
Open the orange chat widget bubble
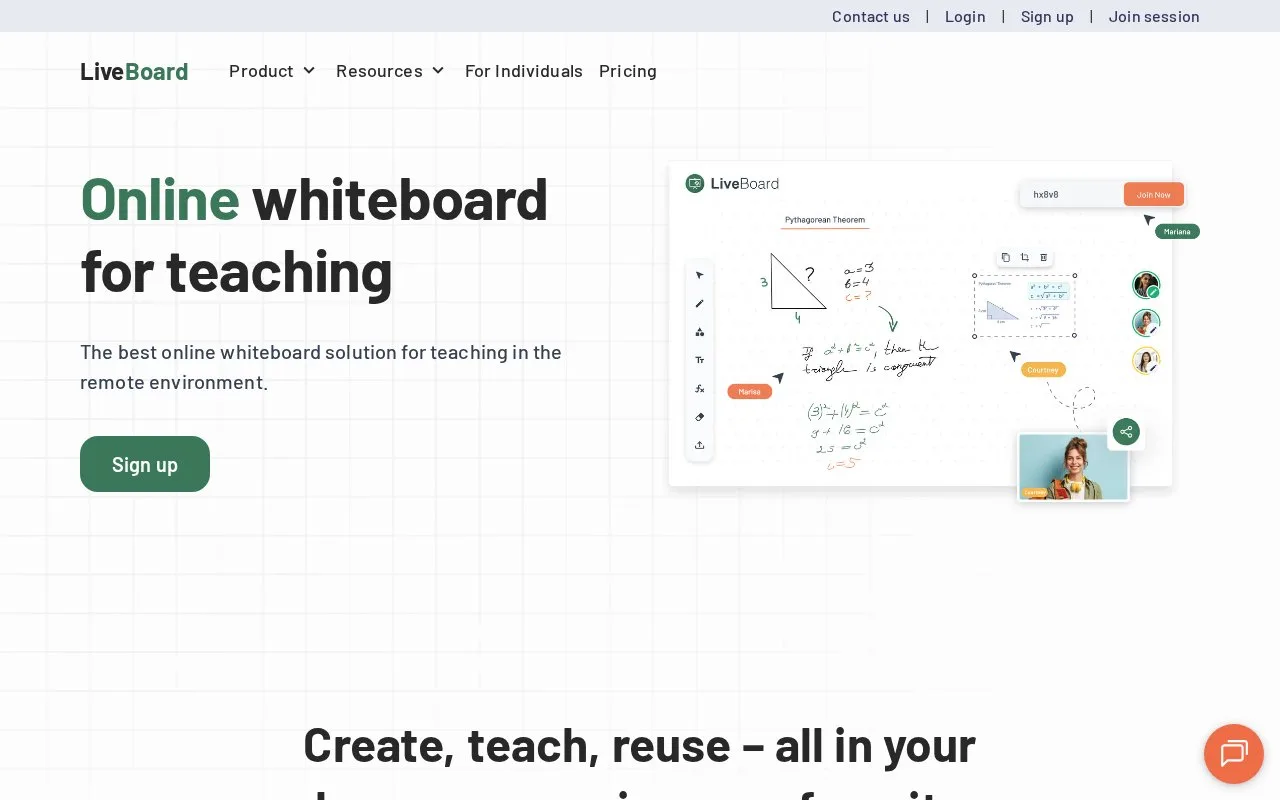[1234, 754]
